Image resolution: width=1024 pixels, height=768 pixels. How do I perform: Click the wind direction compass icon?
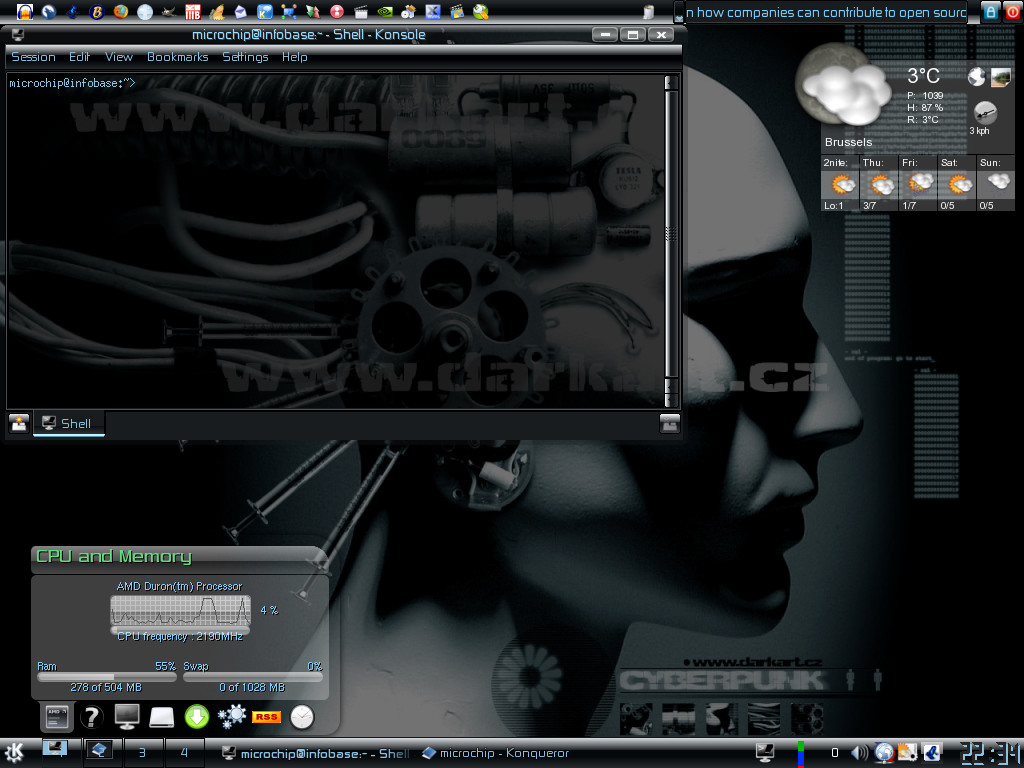(985, 113)
